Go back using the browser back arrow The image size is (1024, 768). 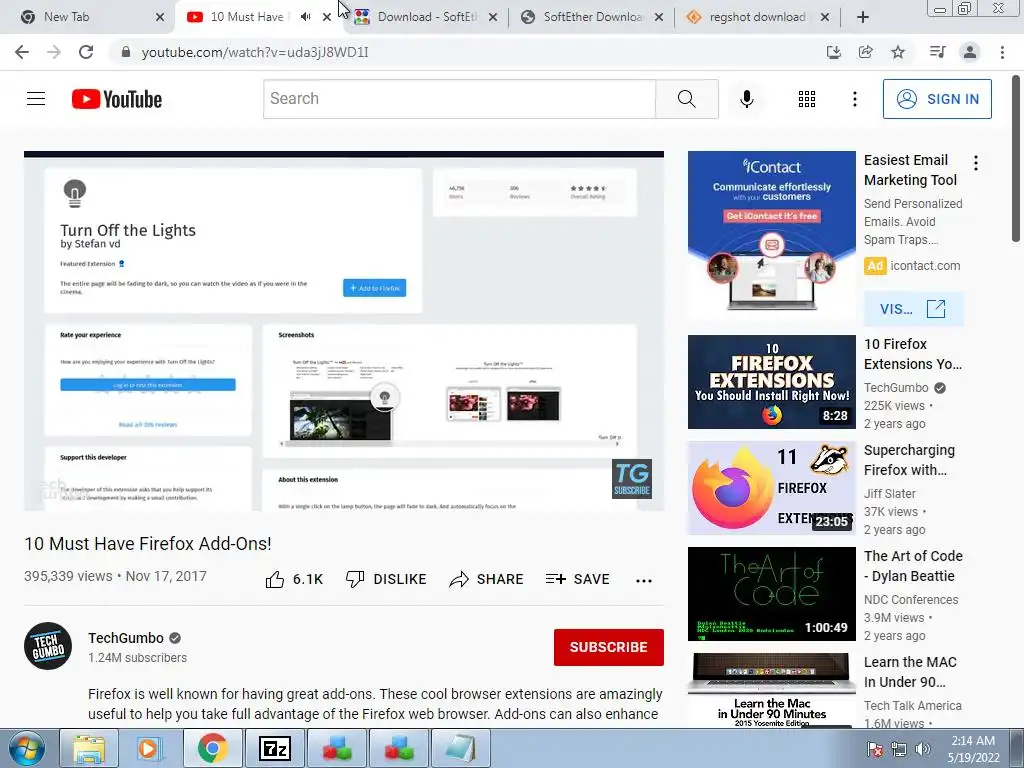22,52
